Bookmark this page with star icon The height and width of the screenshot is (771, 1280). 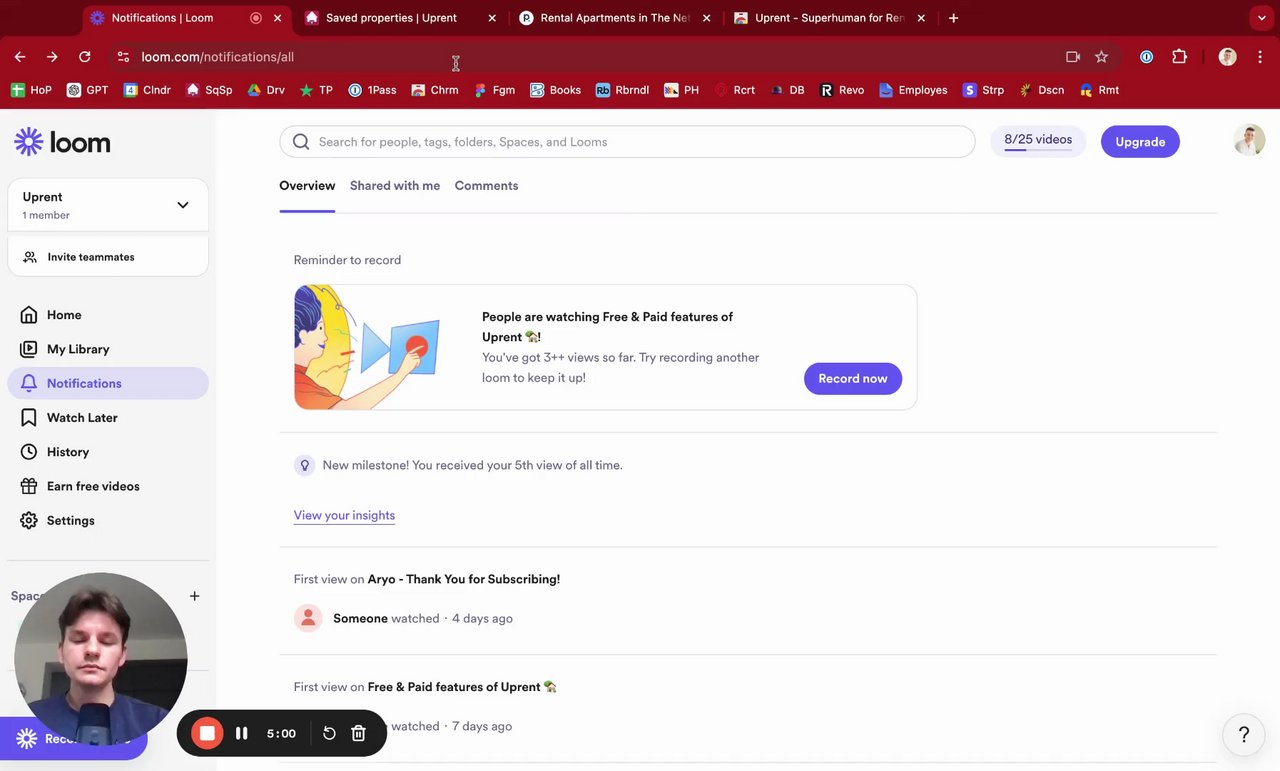[1101, 57]
